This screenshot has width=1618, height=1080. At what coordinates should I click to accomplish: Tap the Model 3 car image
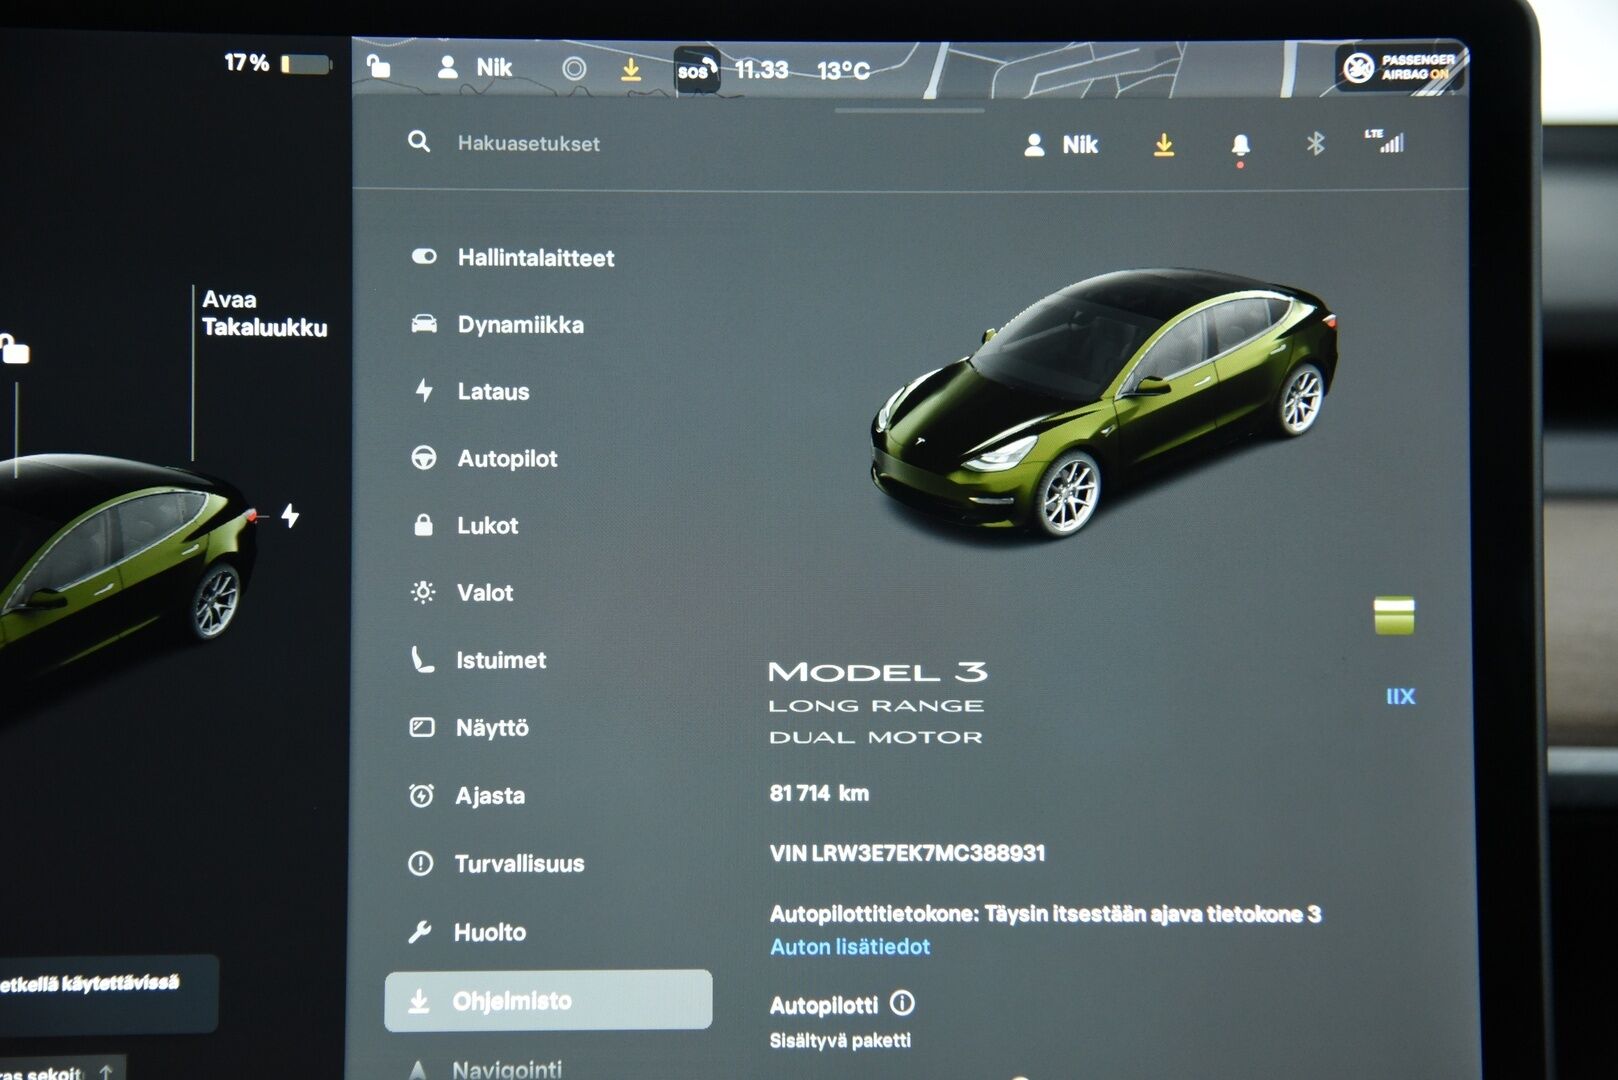(1103, 403)
